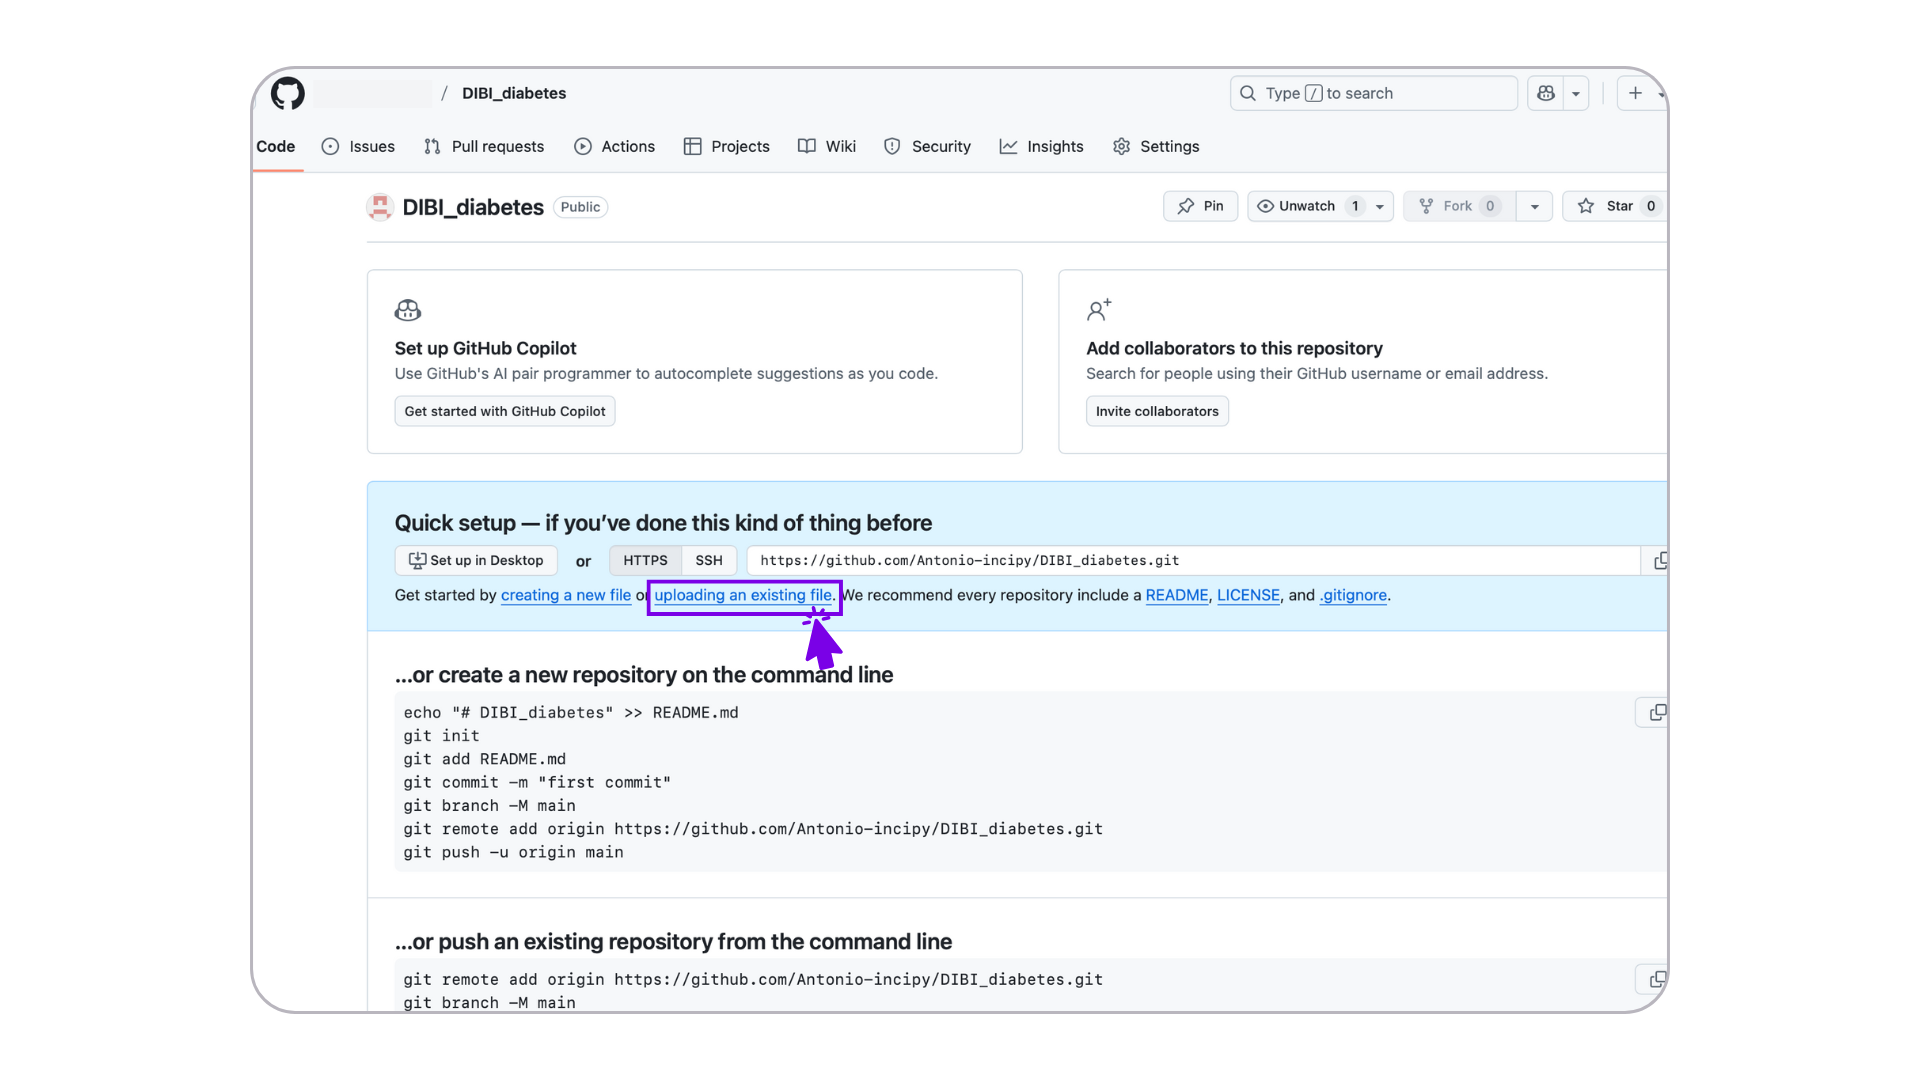1920x1080 pixels.
Task: Open the 'creating a new file' link
Action: pos(566,595)
